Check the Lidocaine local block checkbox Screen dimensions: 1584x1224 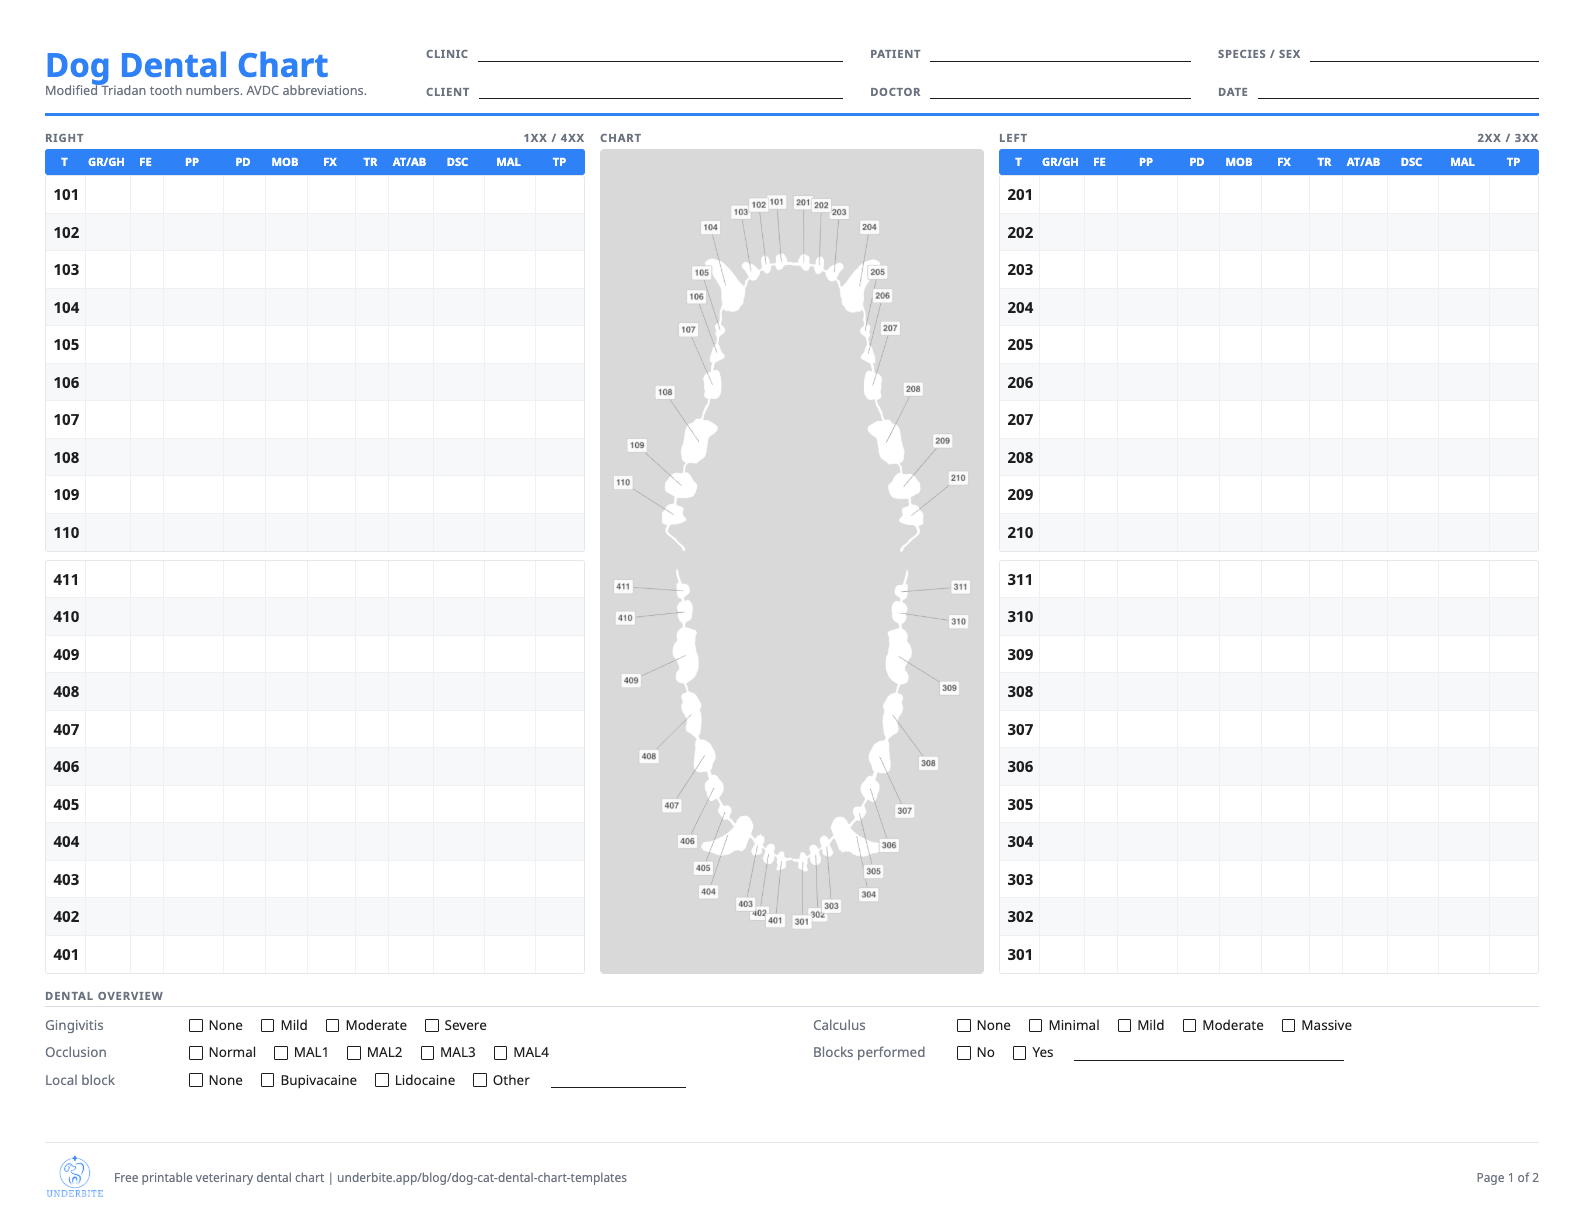click(382, 1080)
